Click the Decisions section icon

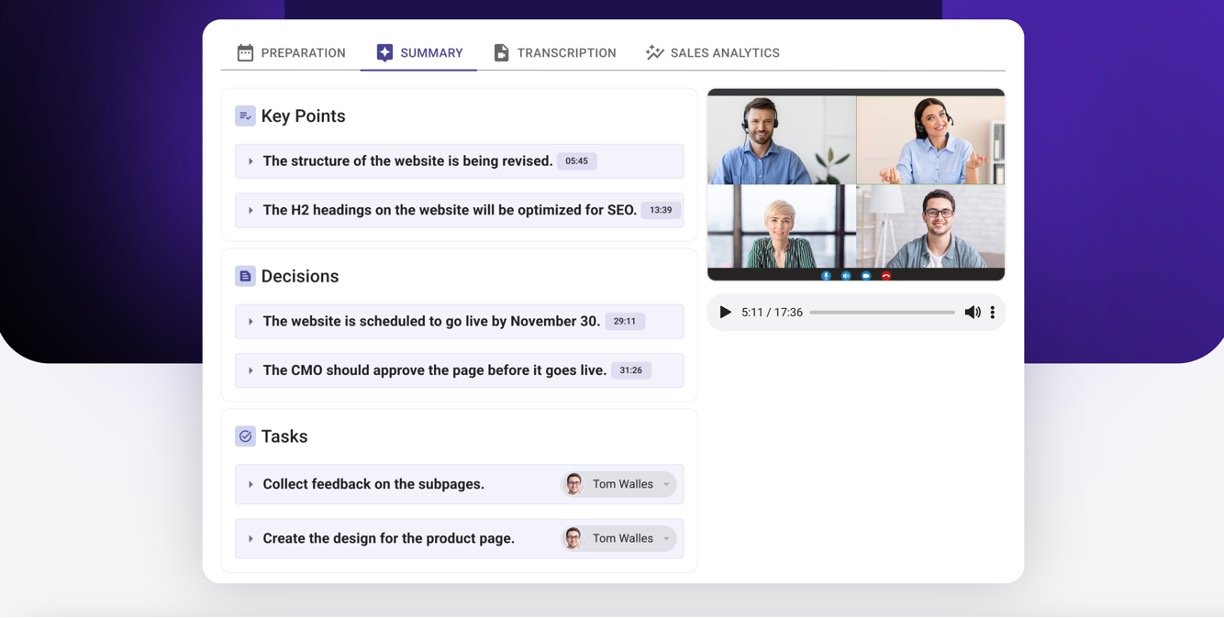[x=245, y=276]
